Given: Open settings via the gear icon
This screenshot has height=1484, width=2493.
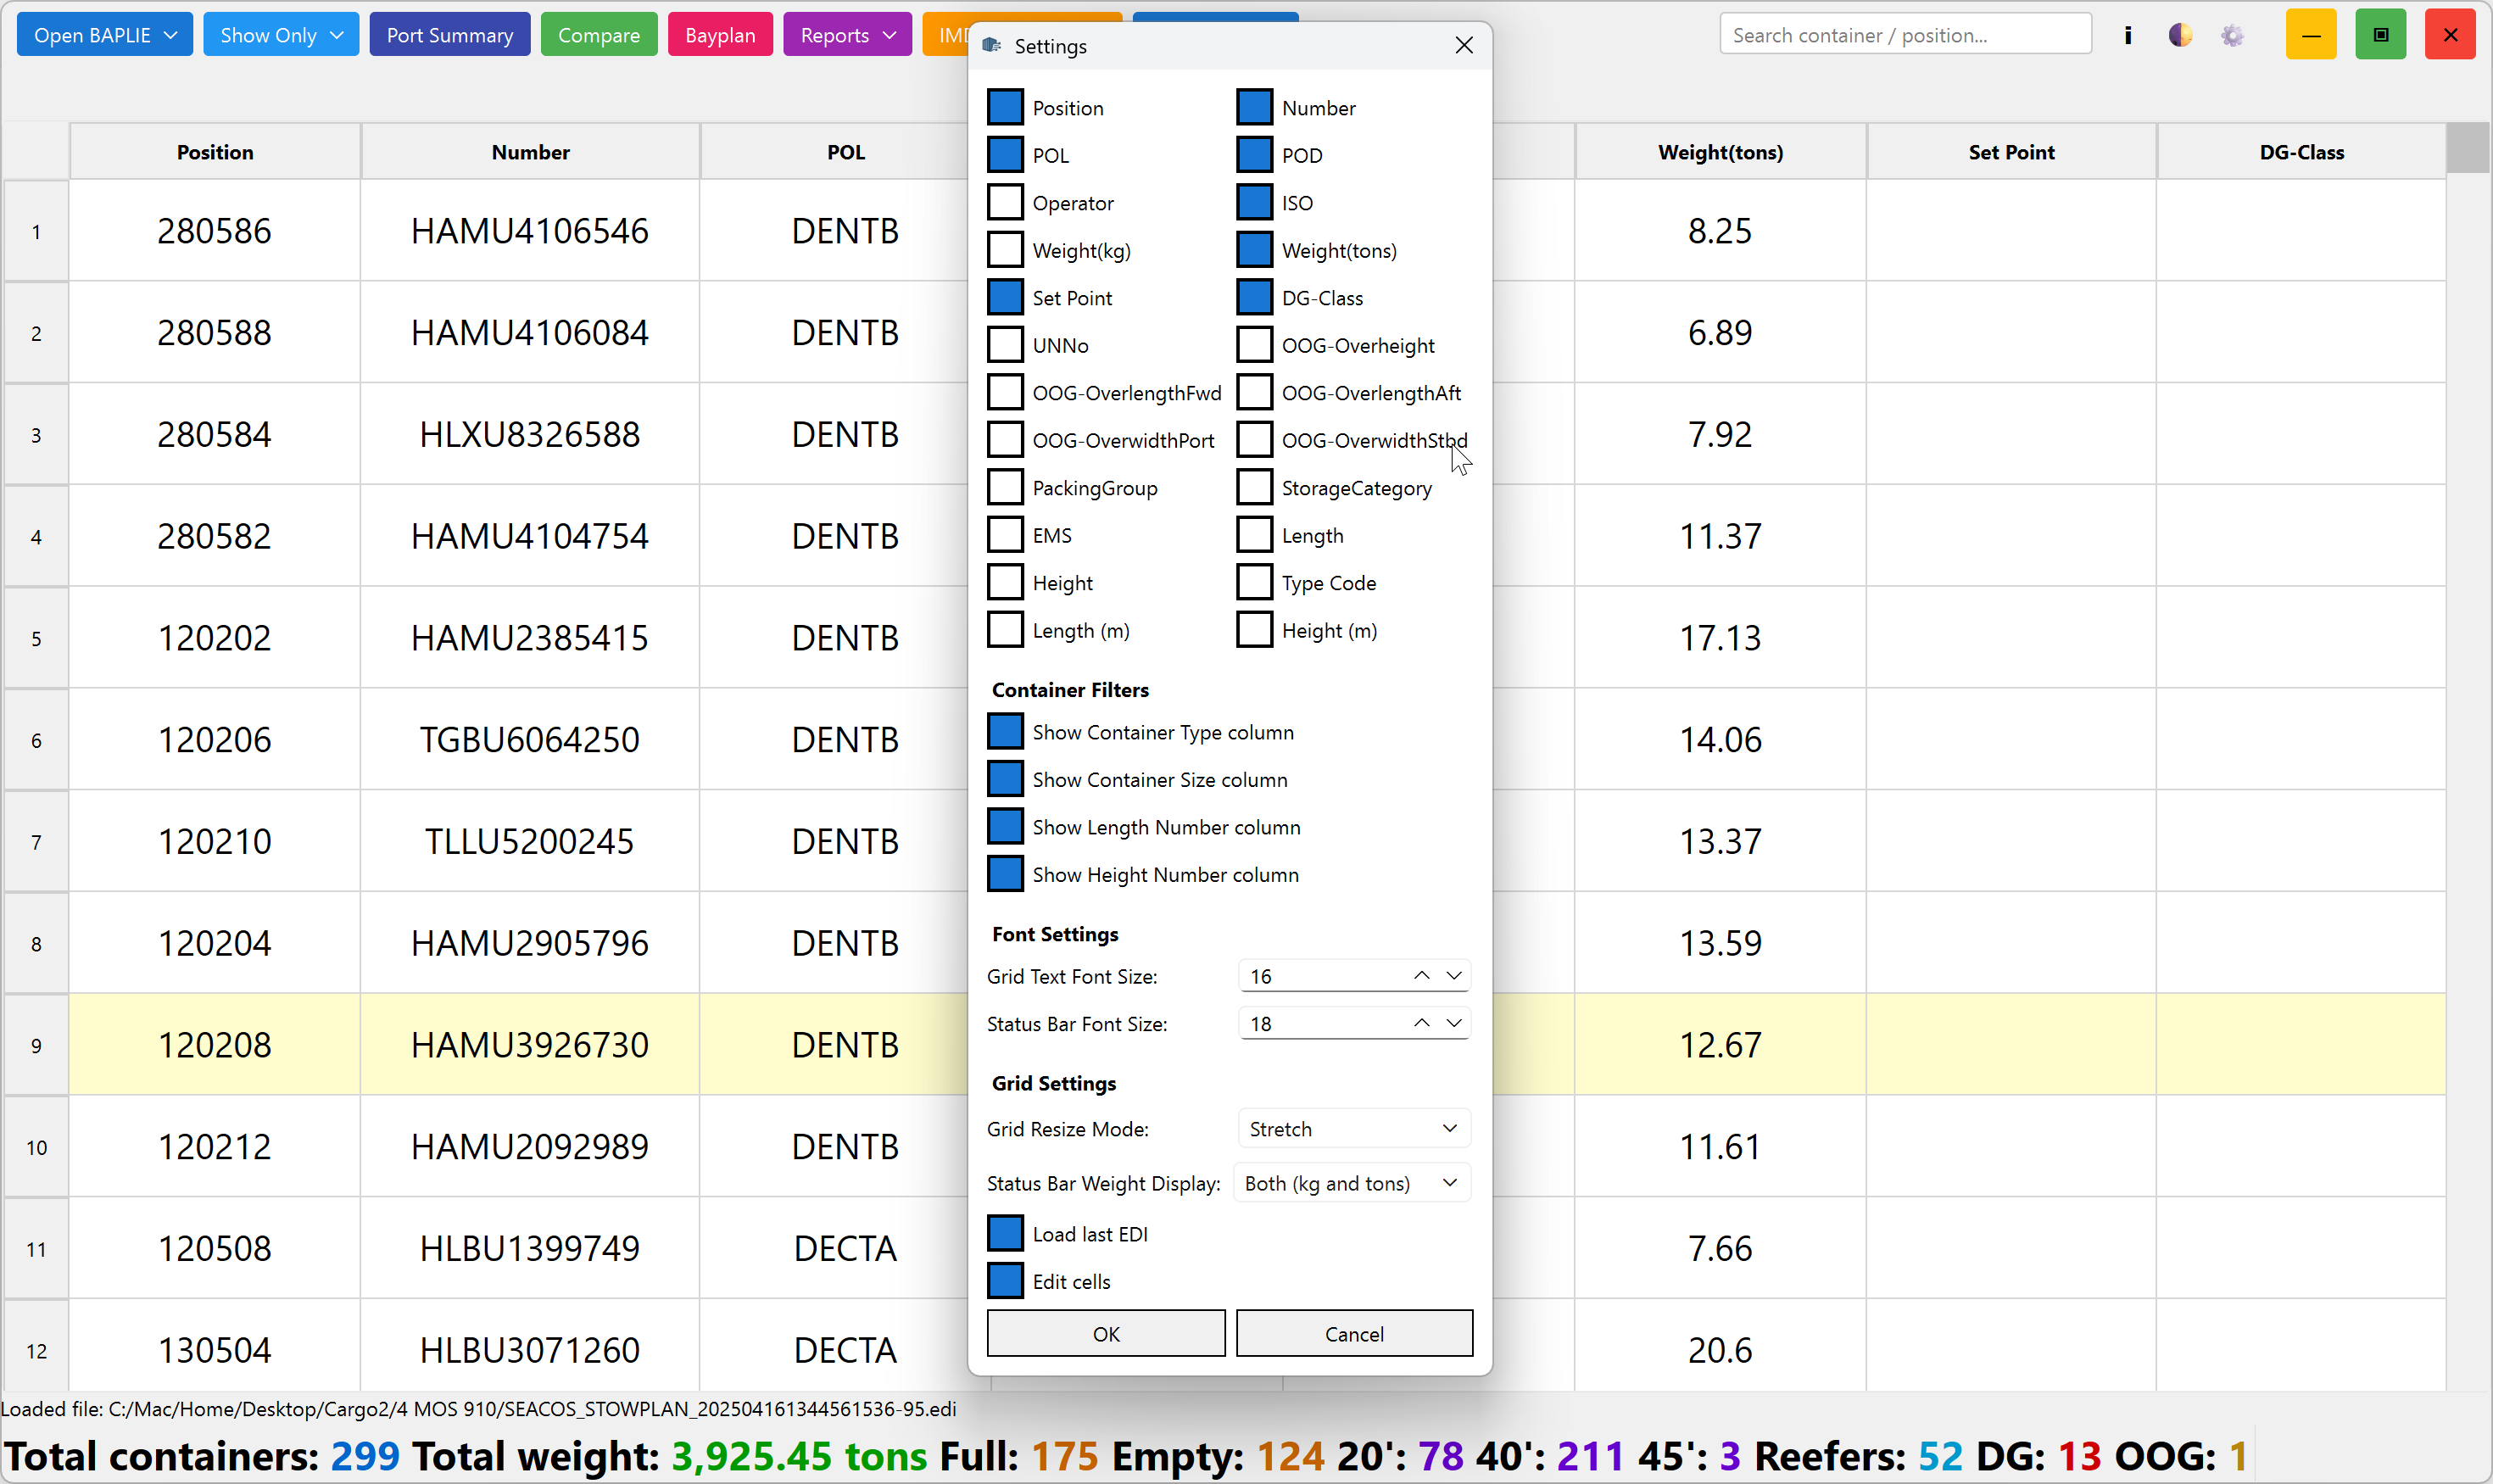Looking at the screenshot, I should pos(2232,36).
